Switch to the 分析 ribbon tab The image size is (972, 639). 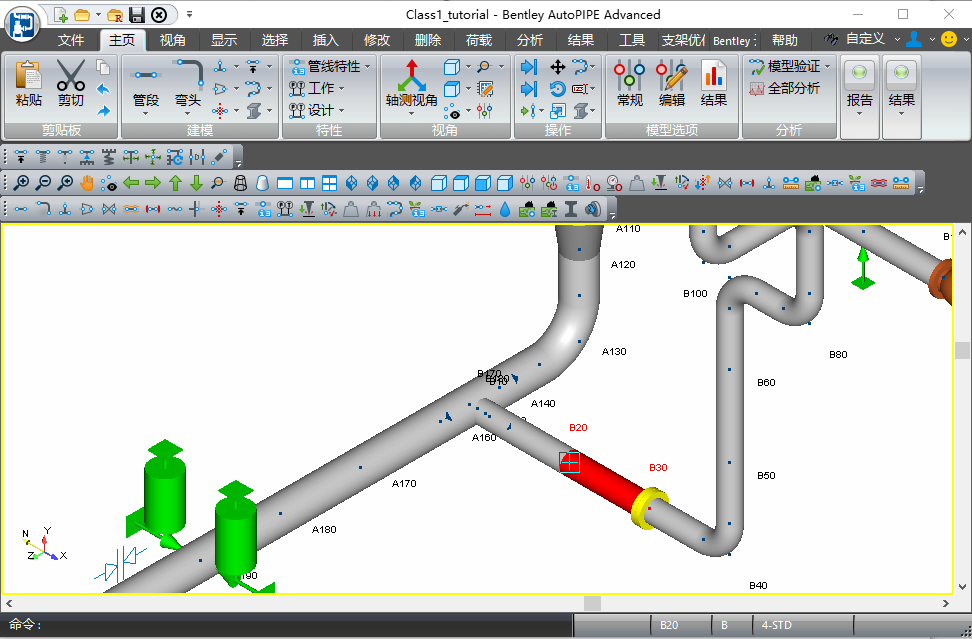[x=529, y=40]
